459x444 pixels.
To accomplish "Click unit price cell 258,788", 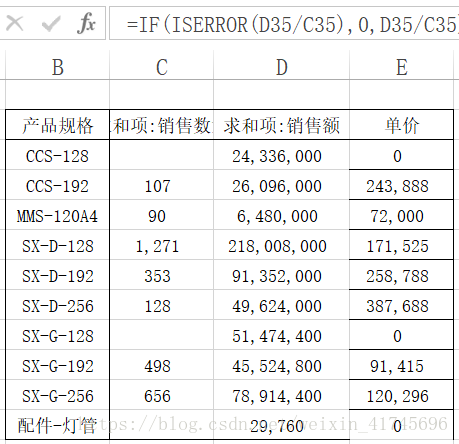I will coord(402,275).
